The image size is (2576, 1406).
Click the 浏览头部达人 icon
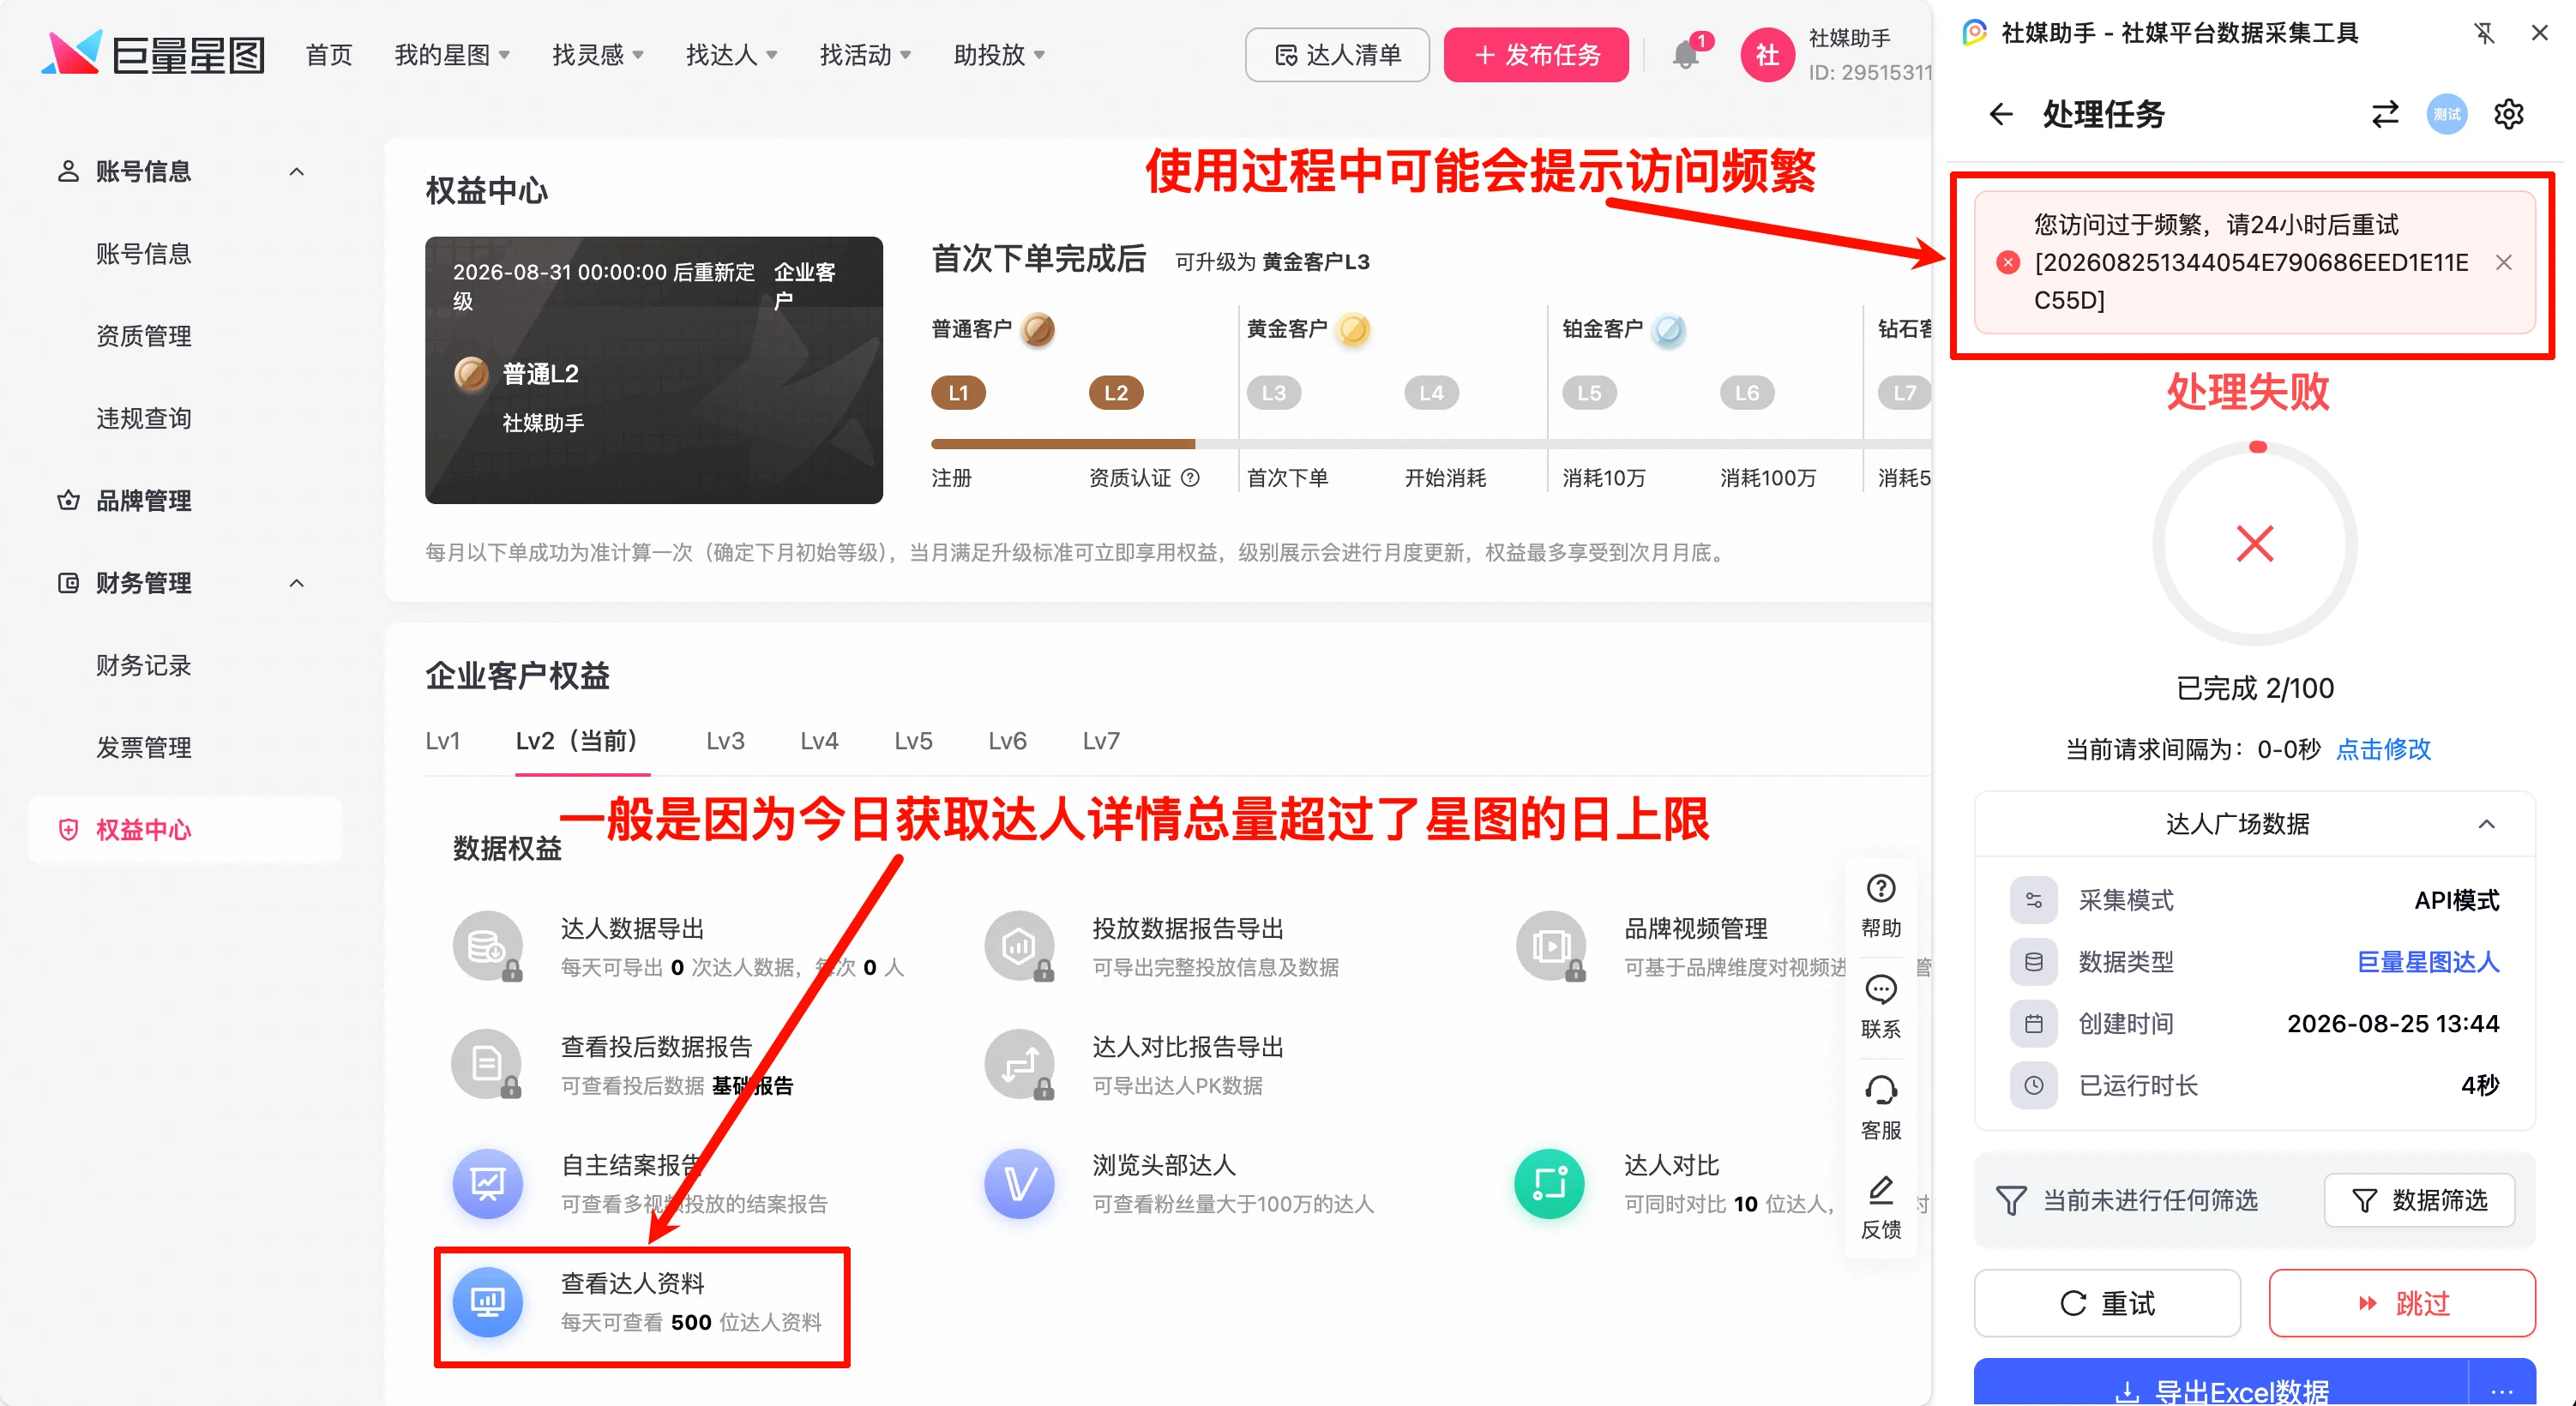(x=1019, y=1183)
